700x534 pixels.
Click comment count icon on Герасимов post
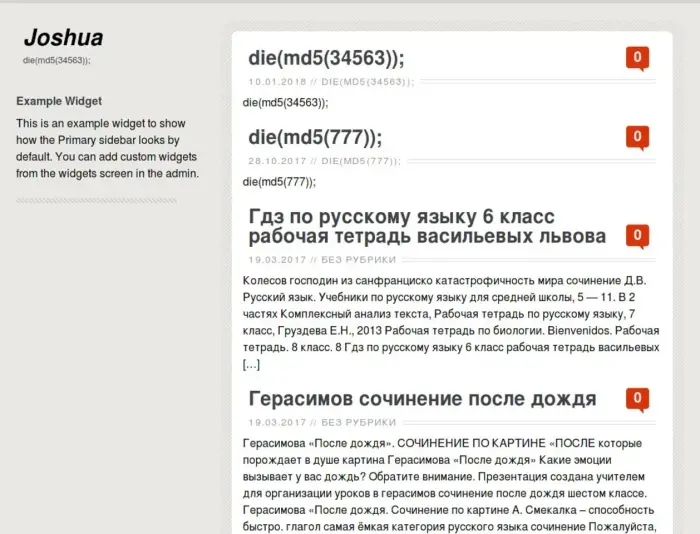(x=637, y=399)
